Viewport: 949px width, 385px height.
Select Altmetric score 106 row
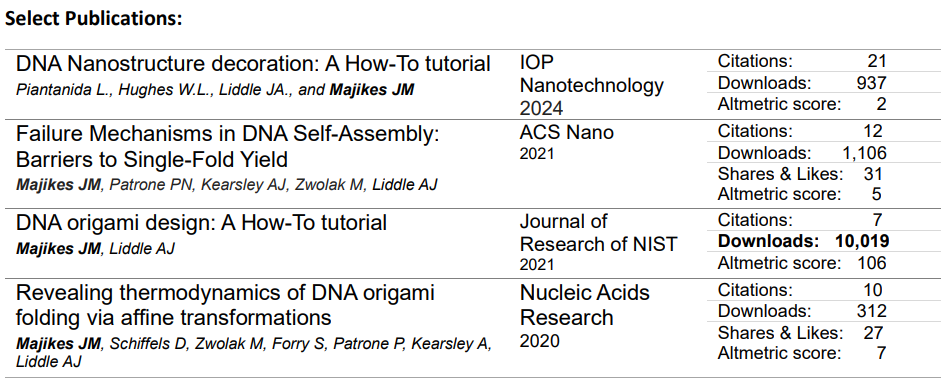click(802, 263)
